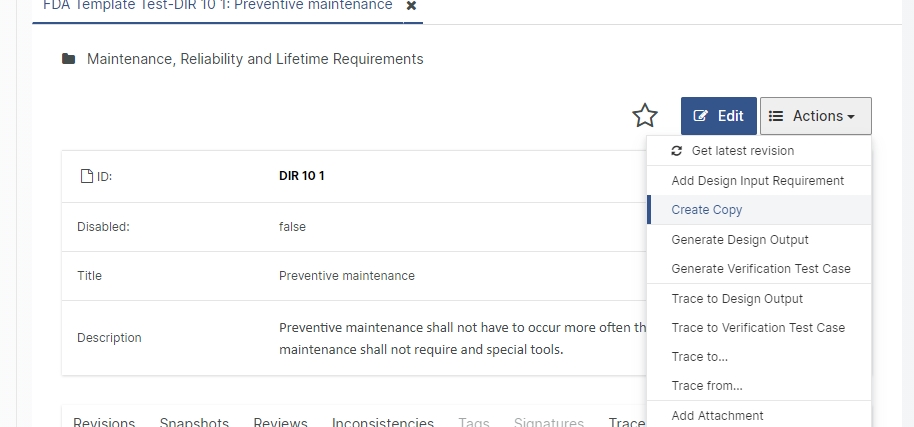Viewport: 914px width, 427px height.
Task: Select Get latest revision
Action: (x=742, y=151)
